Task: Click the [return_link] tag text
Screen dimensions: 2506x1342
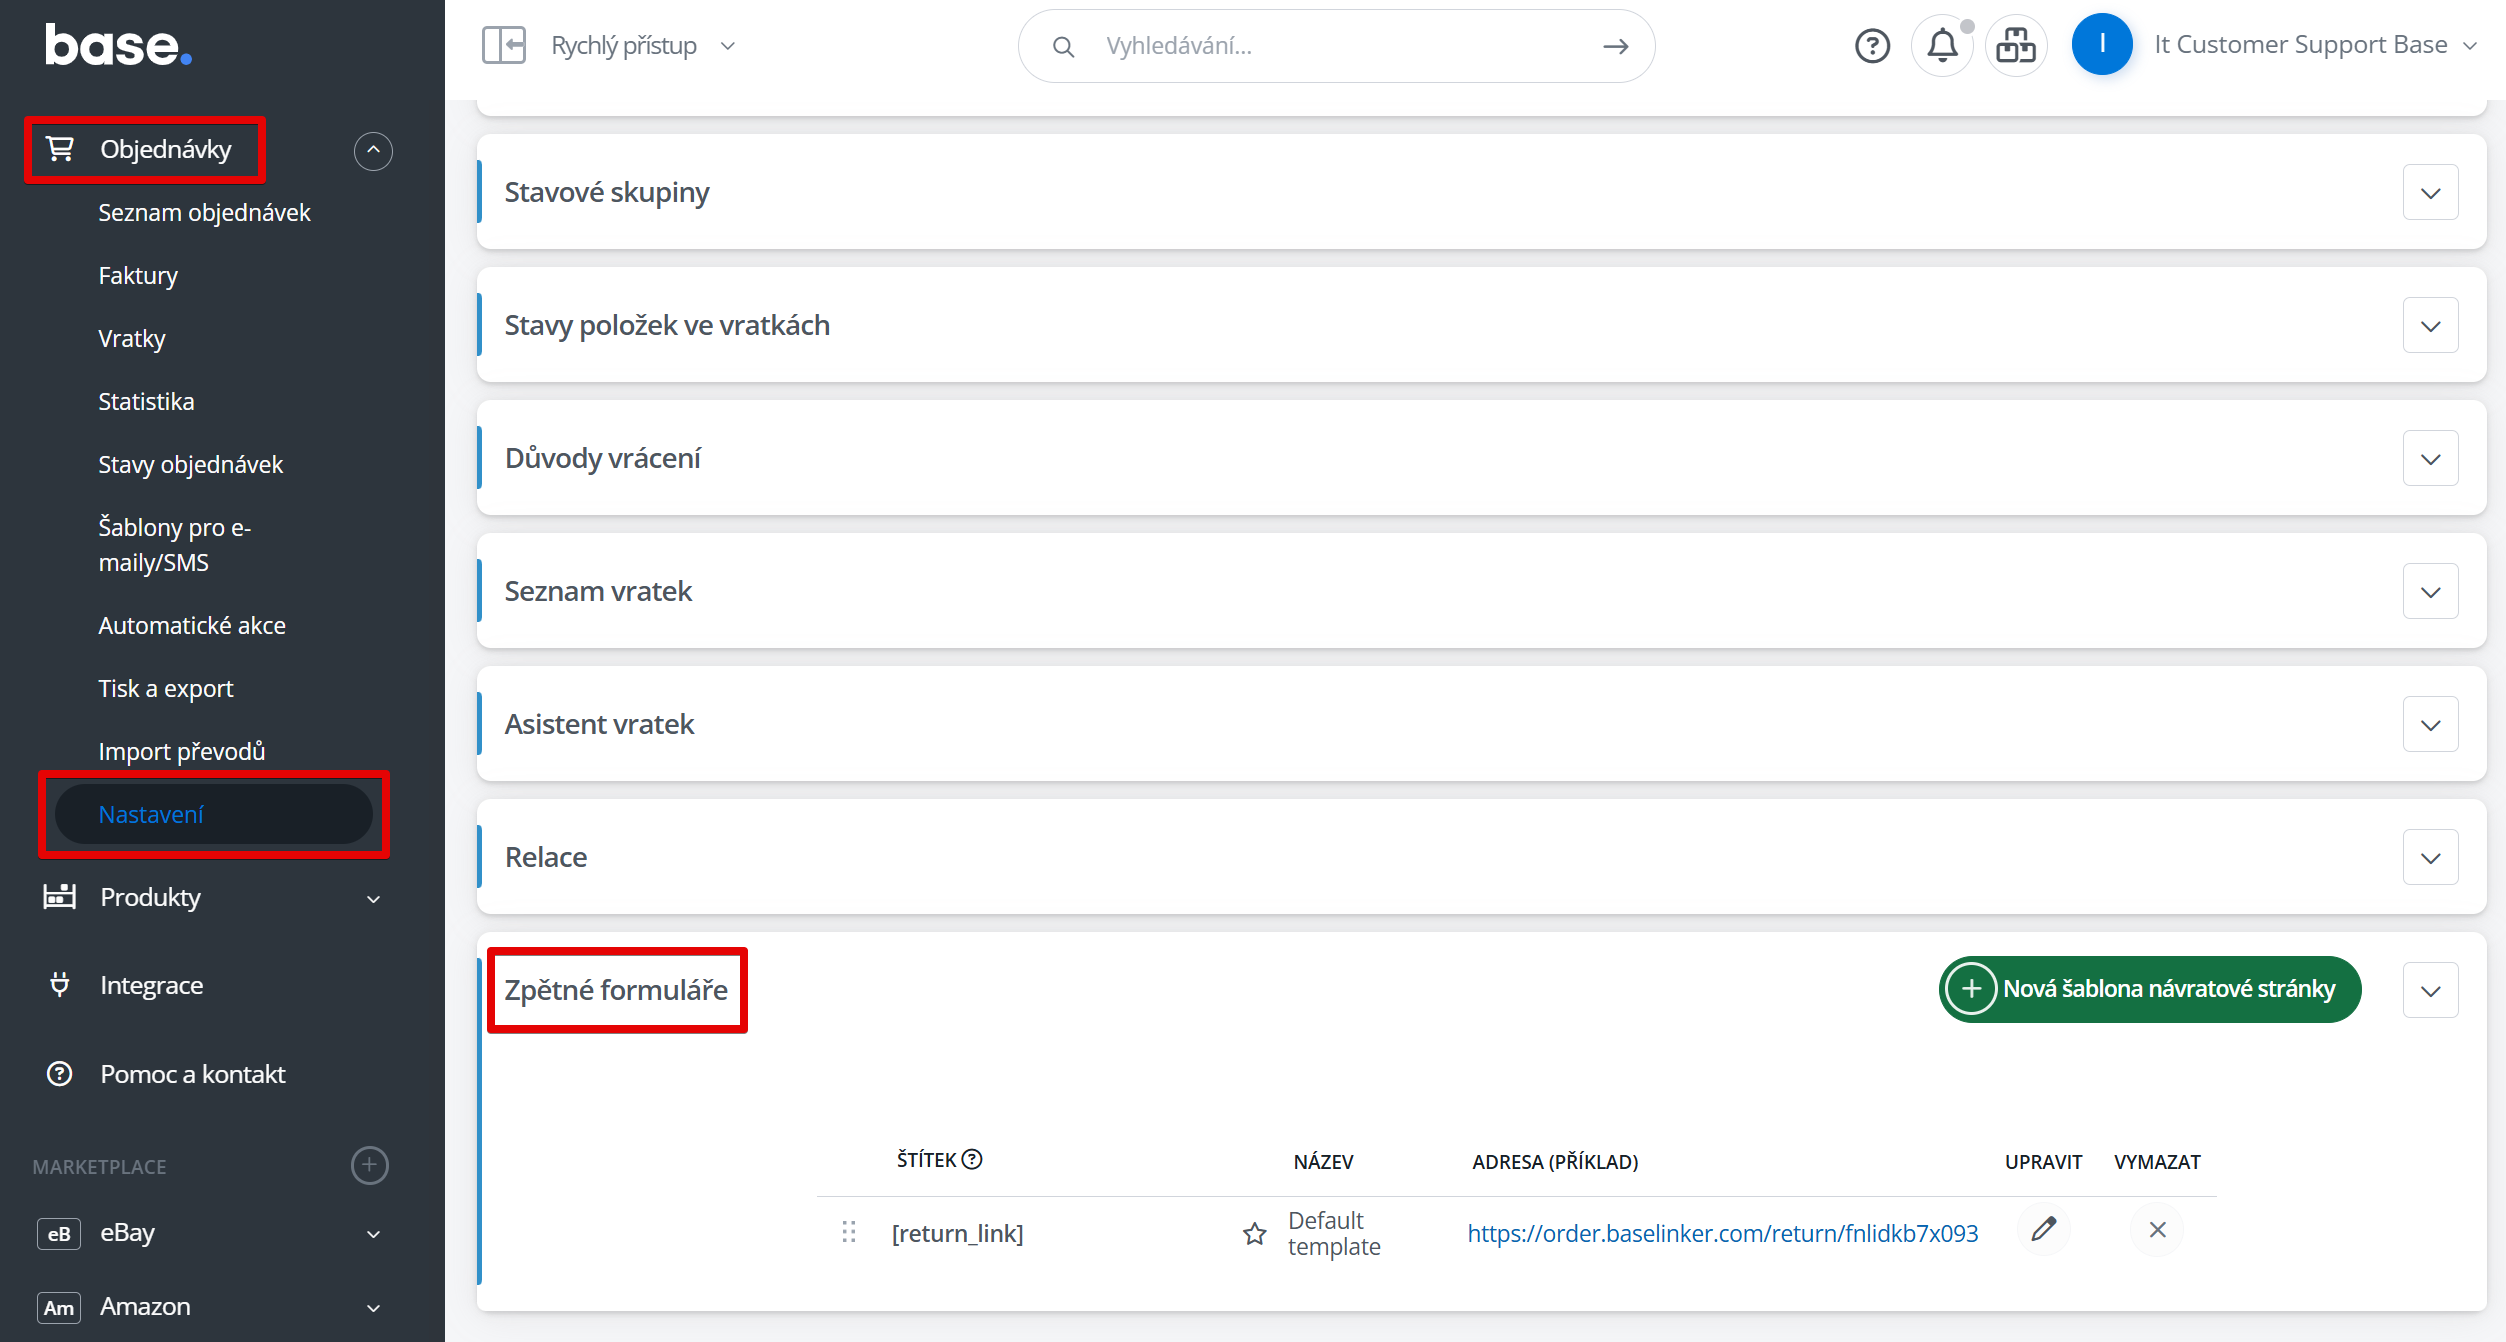Action: [x=957, y=1233]
